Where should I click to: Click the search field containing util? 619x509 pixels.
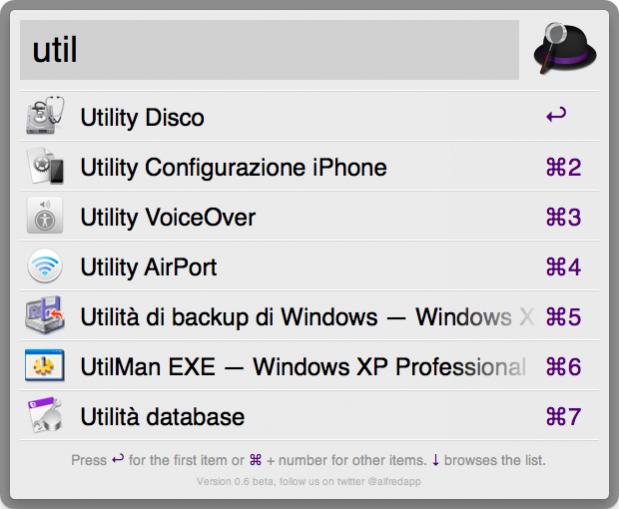pyautogui.click(x=269, y=50)
